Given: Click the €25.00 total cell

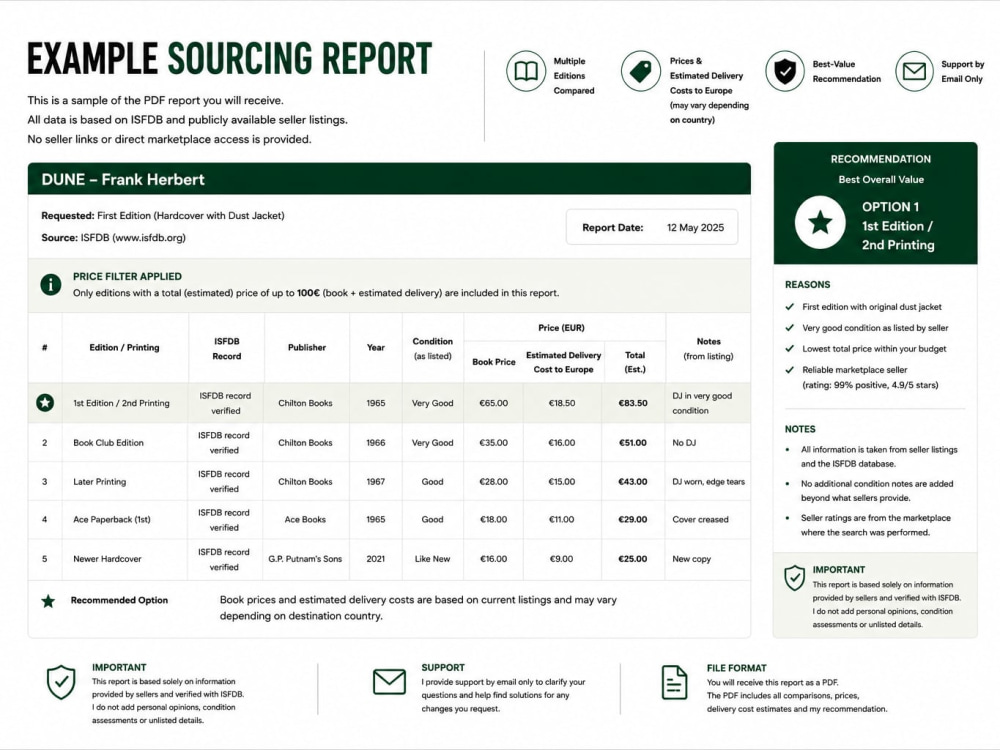Looking at the screenshot, I should click(633, 559).
